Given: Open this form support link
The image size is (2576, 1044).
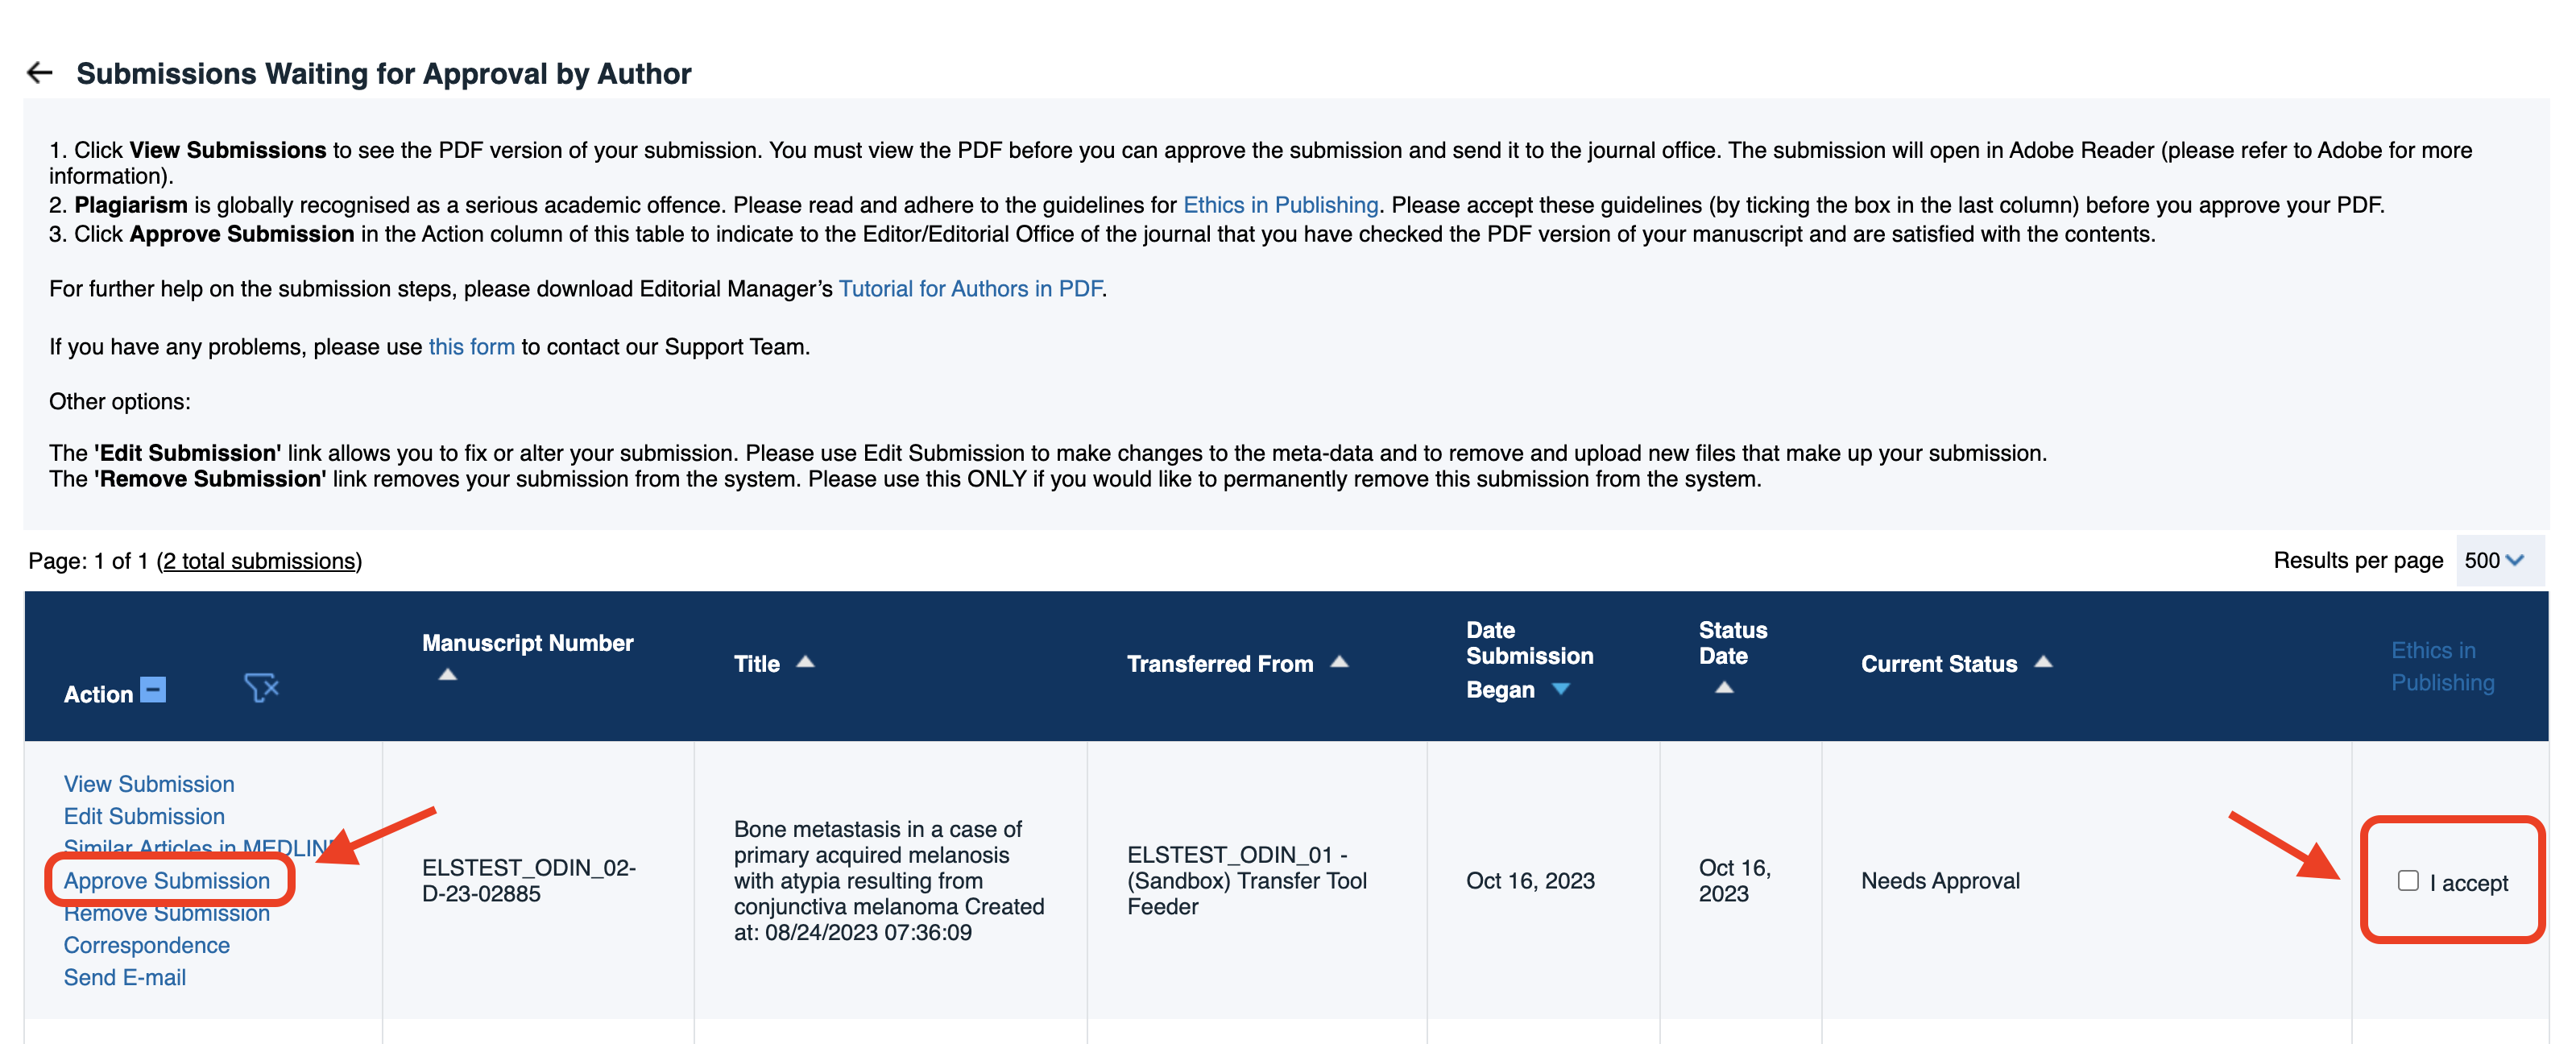Looking at the screenshot, I should [471, 348].
